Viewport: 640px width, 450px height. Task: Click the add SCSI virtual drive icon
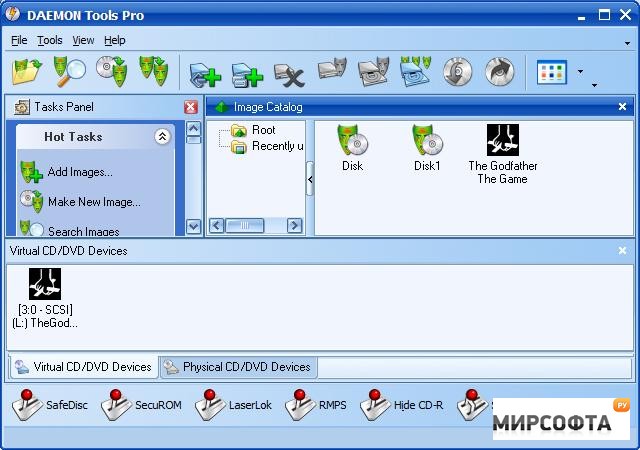point(205,74)
